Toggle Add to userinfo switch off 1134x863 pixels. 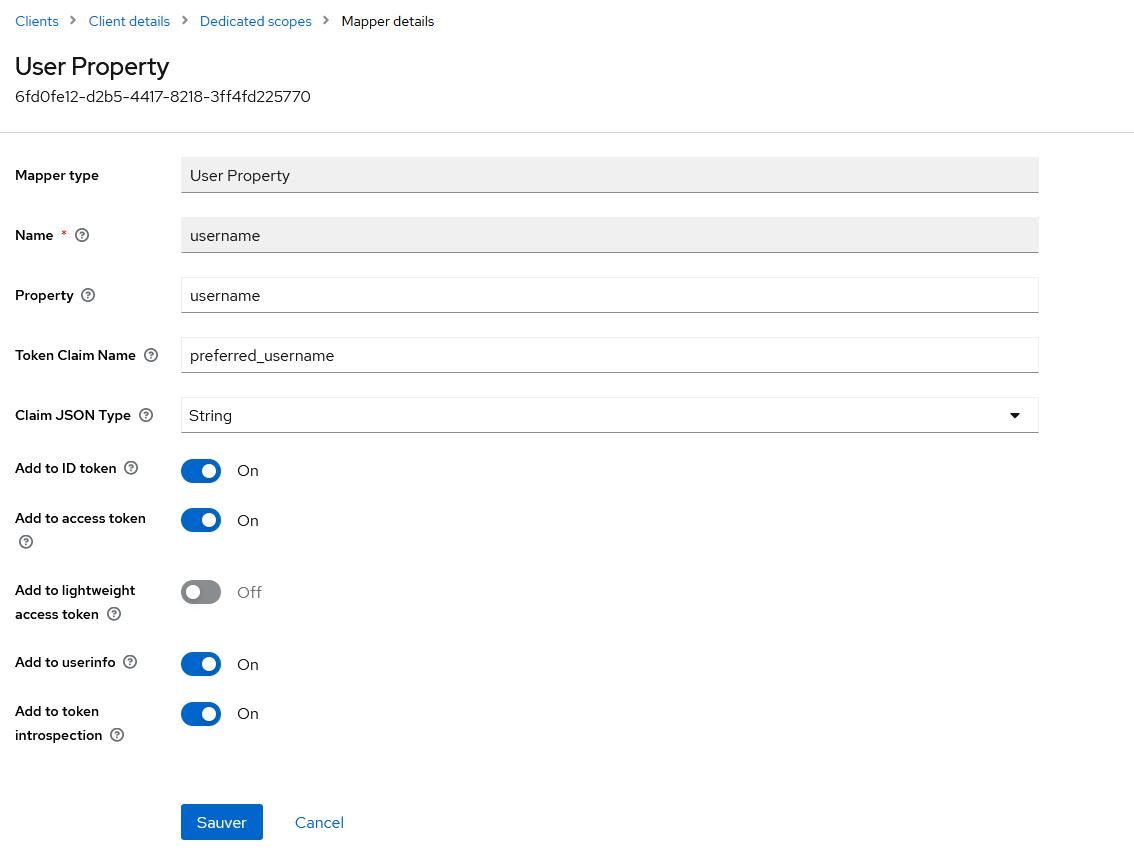click(x=201, y=664)
